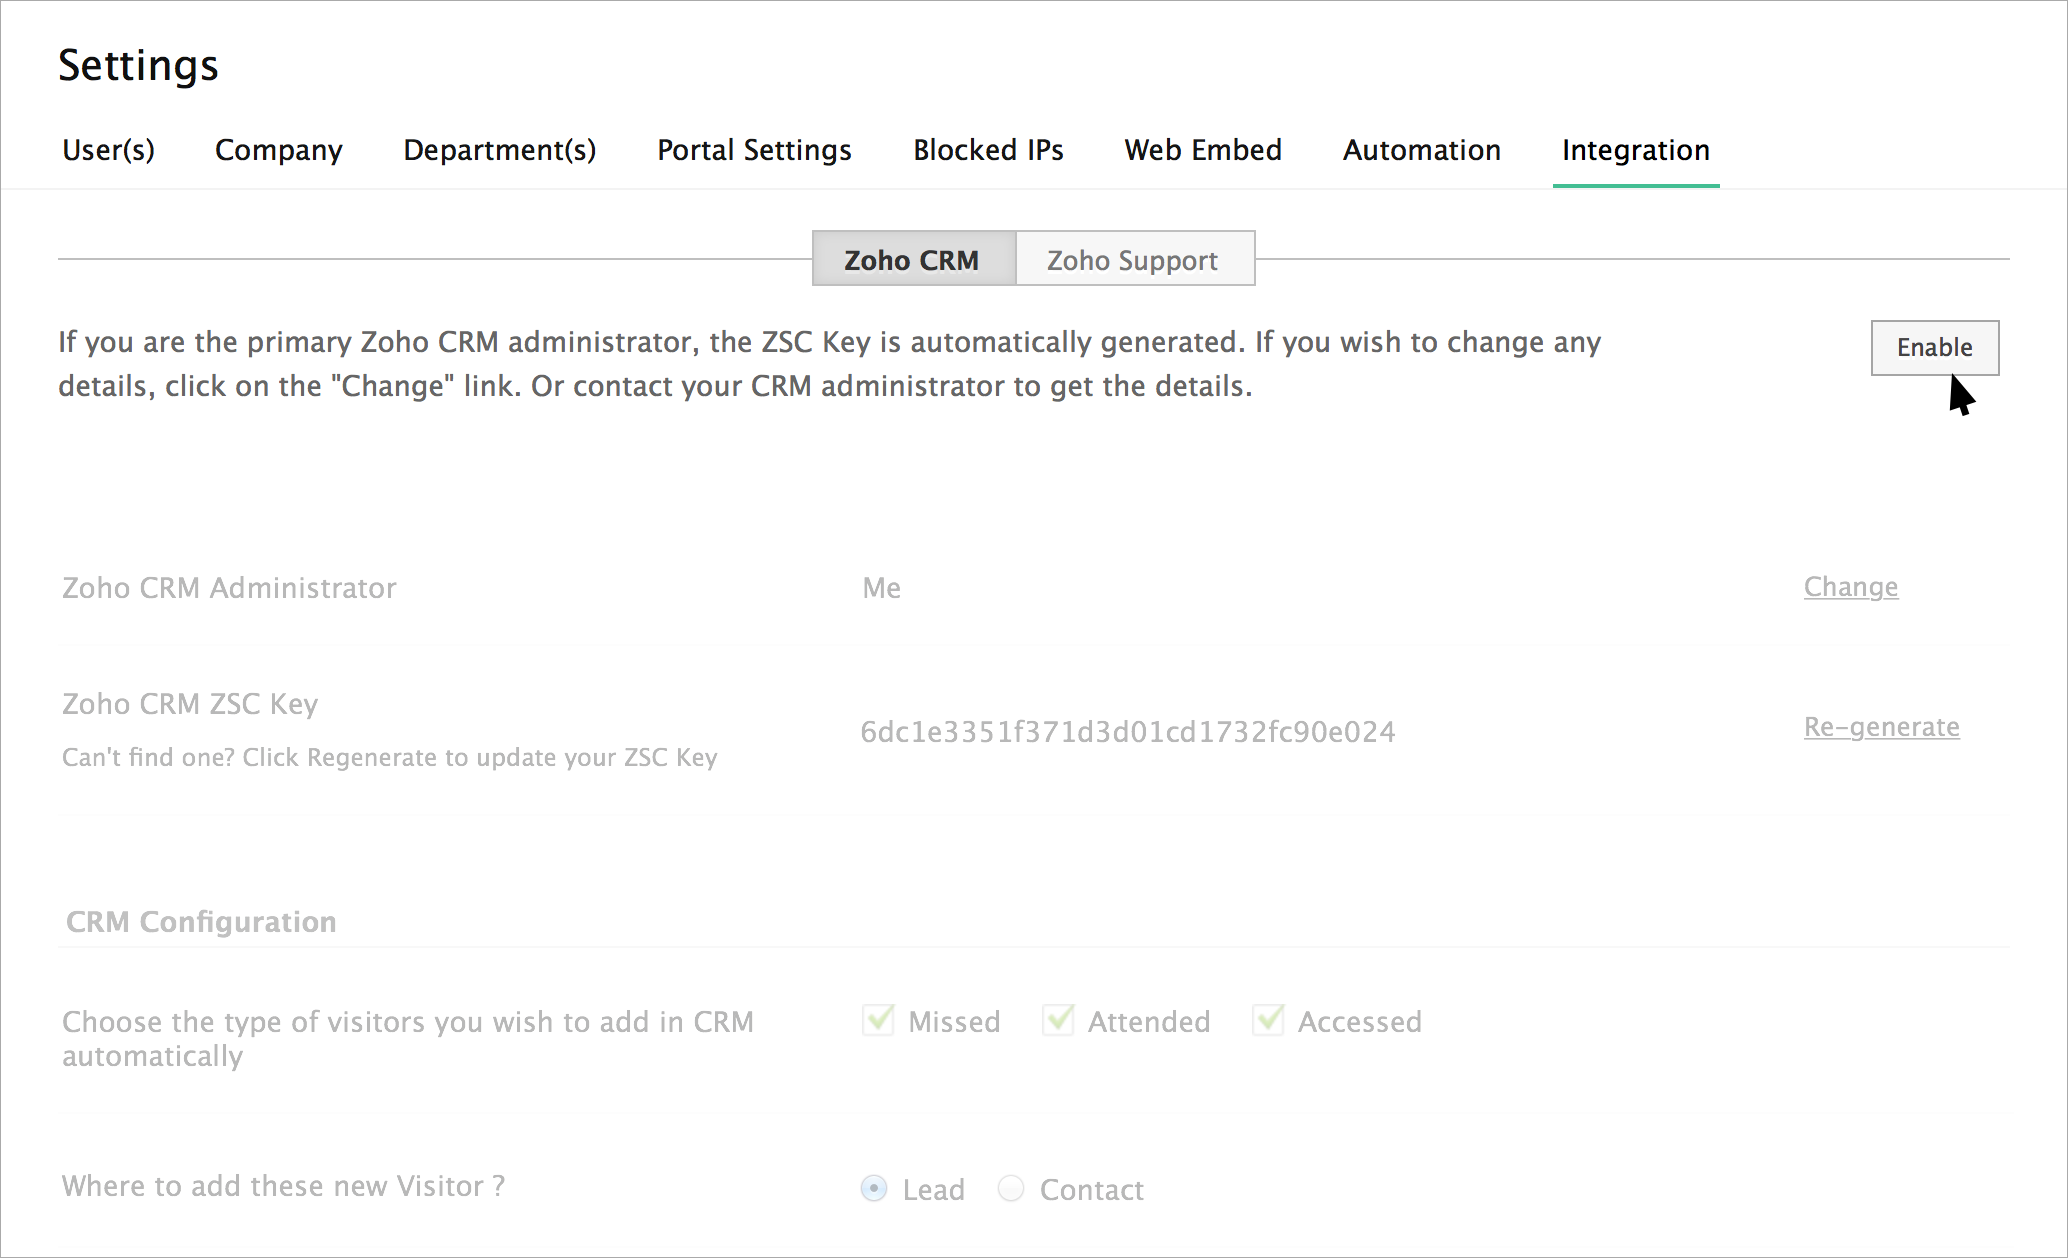
Task: Toggle the Missed visitors checkbox
Action: pyautogui.click(x=878, y=1020)
